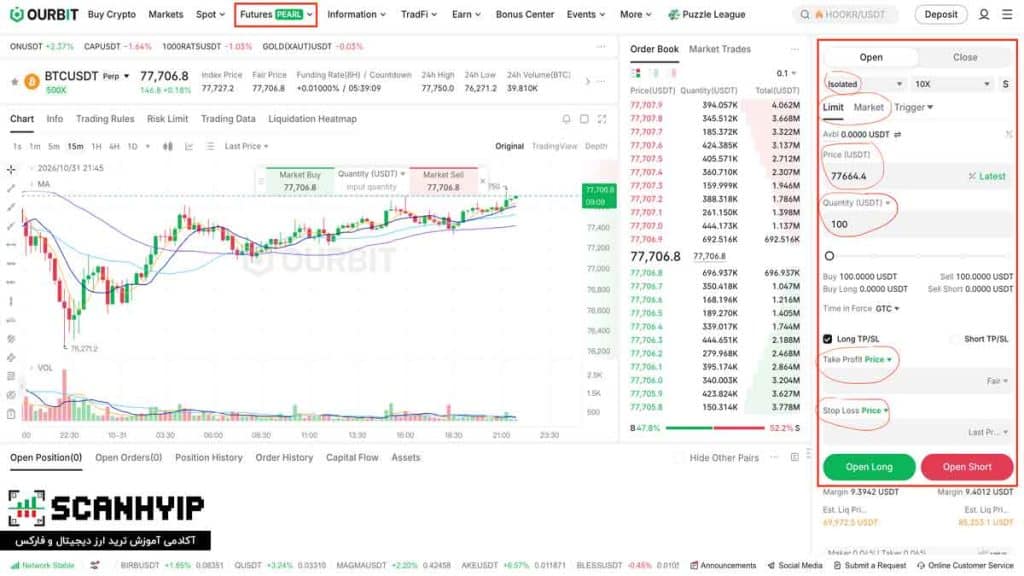The height and width of the screenshot is (576, 1024).
Task: Close the quick Market Buy/Sell panel
Action: [483, 181]
